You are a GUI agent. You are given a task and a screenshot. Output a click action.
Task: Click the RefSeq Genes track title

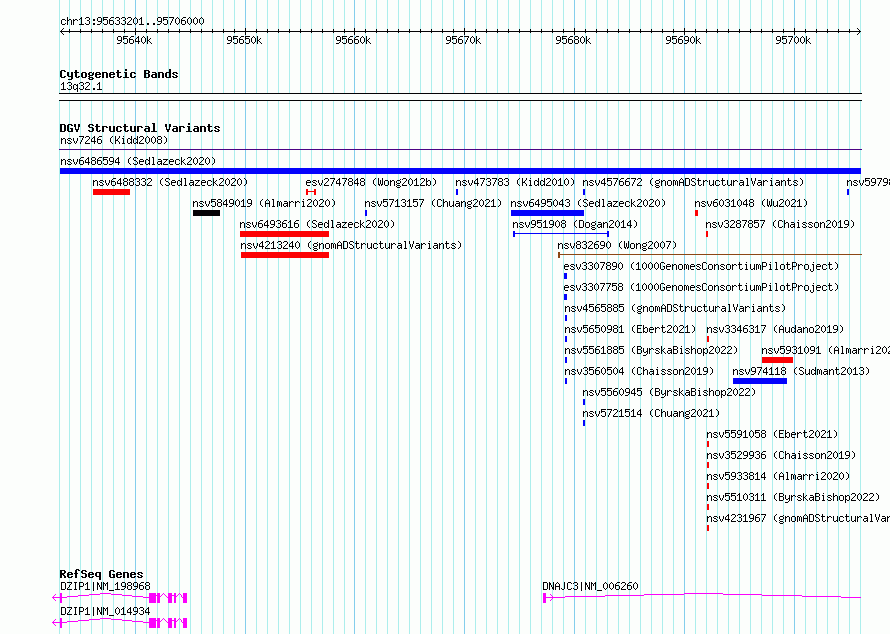pos(101,574)
